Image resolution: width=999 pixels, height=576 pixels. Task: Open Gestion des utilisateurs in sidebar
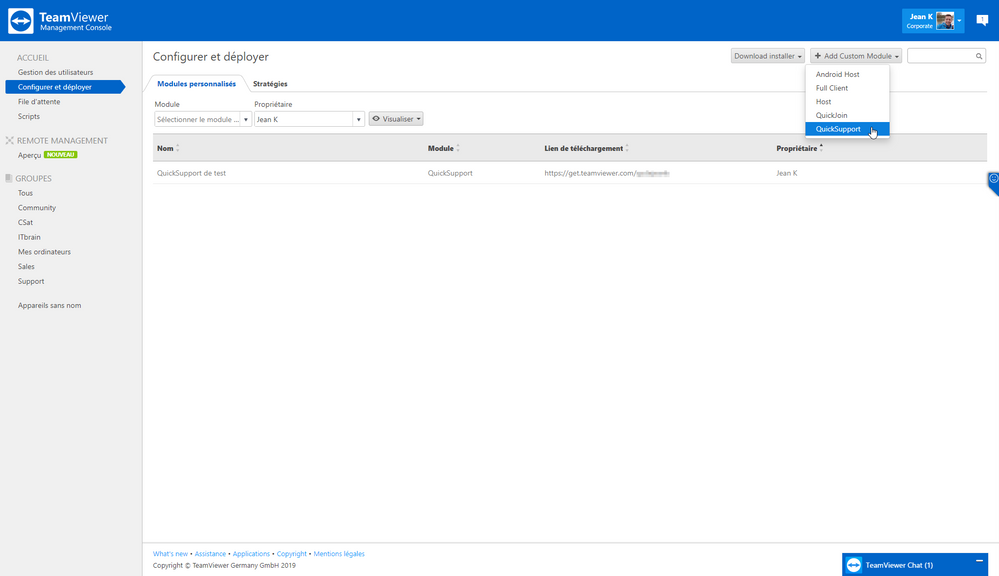click(55, 73)
